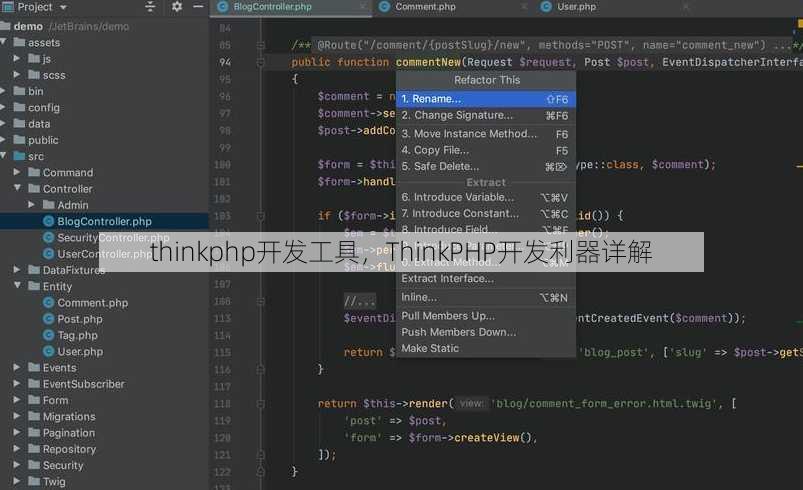Viewport: 803px width, 490px height.
Task: Open Post.php in the Entity folder
Action: (x=79, y=319)
